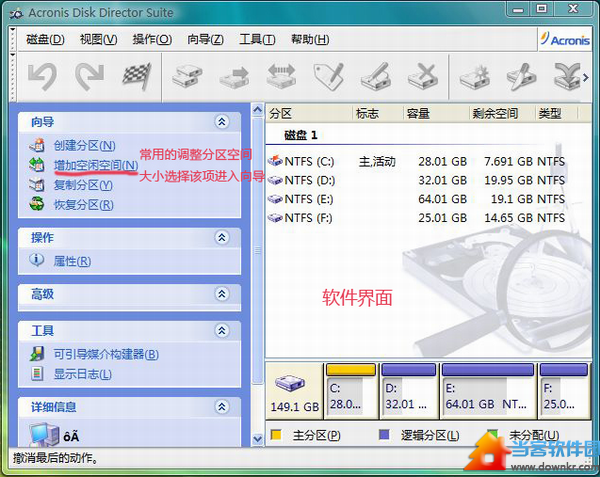The width and height of the screenshot is (600, 477).
Task: Open the 工具(T) menu
Action: click(257, 39)
